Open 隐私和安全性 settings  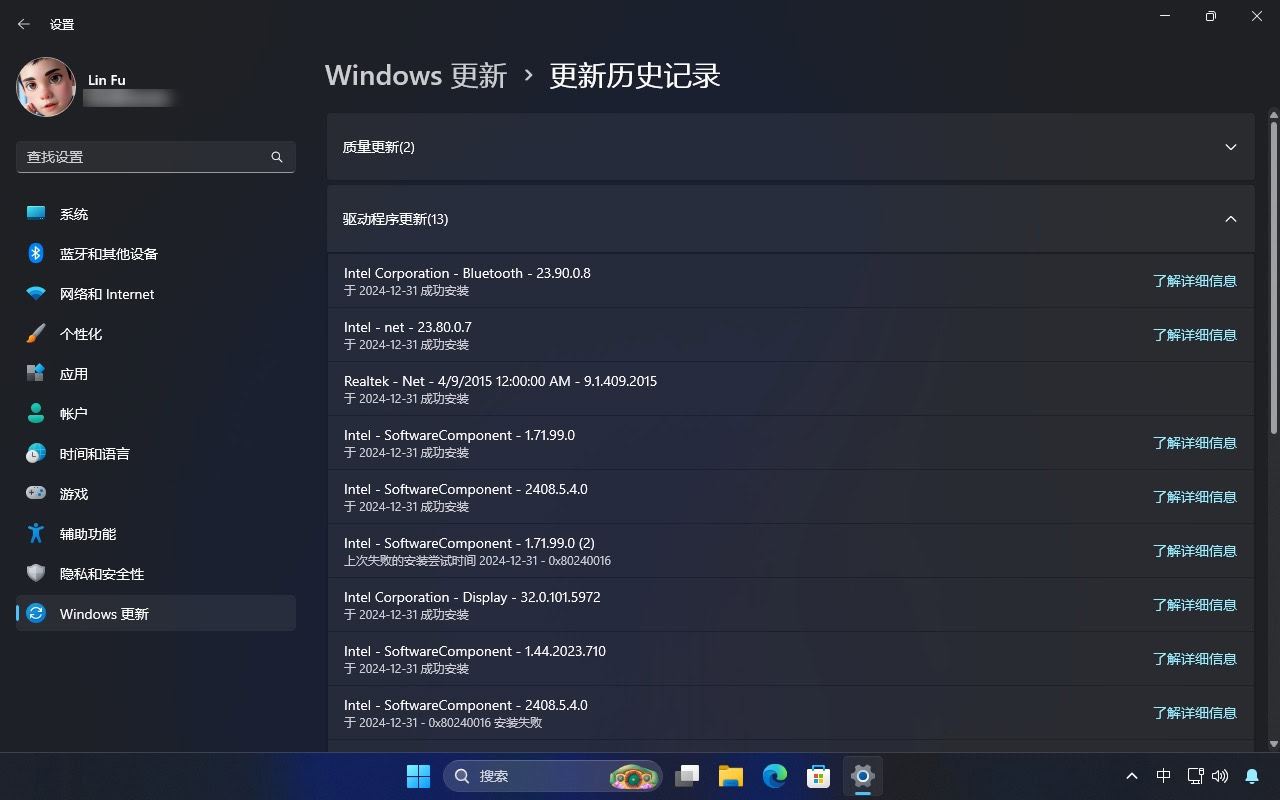pos(156,574)
